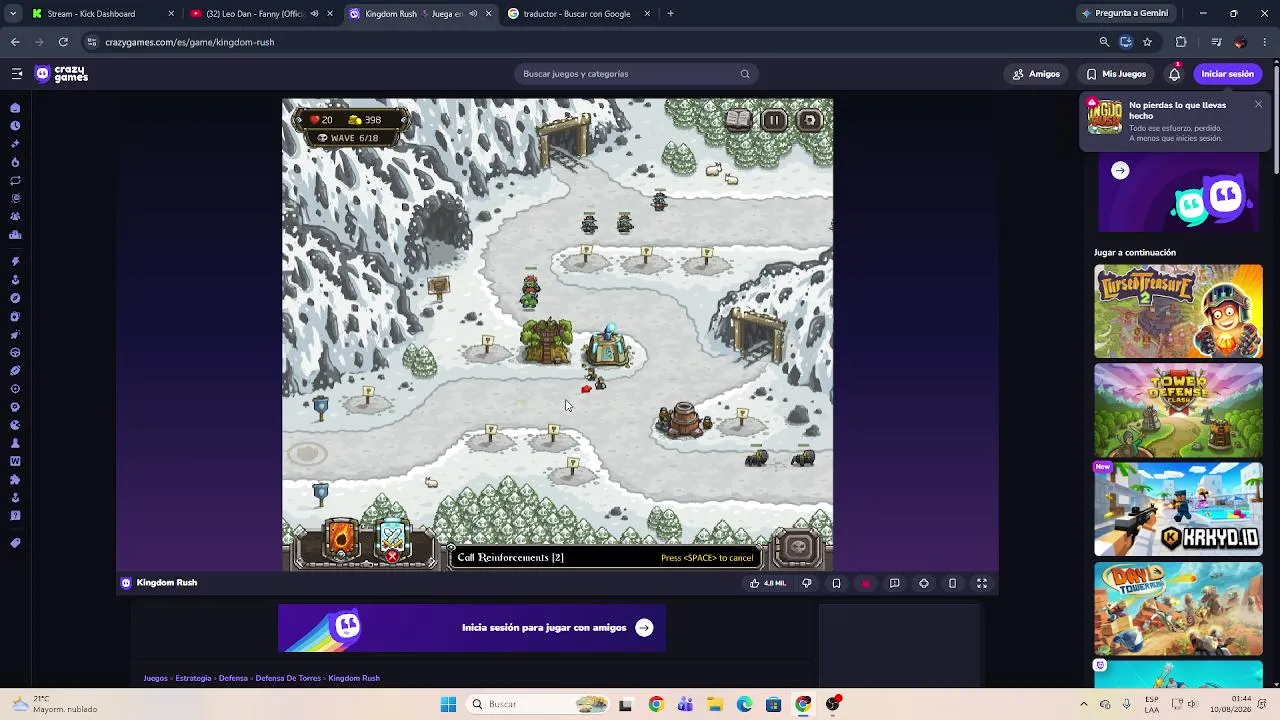The image size is (1280, 720).
Task: Select the blue mage tower
Action: click(x=609, y=346)
